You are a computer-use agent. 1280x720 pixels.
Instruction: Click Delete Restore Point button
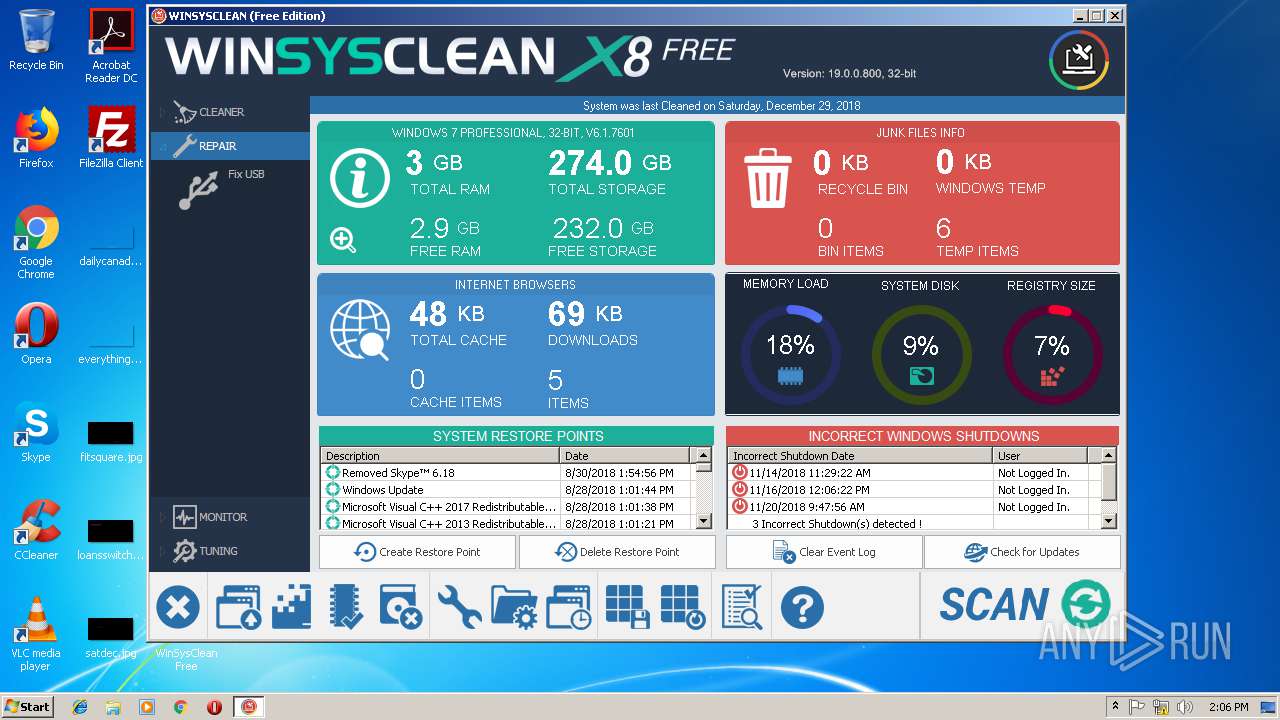[x=617, y=552]
